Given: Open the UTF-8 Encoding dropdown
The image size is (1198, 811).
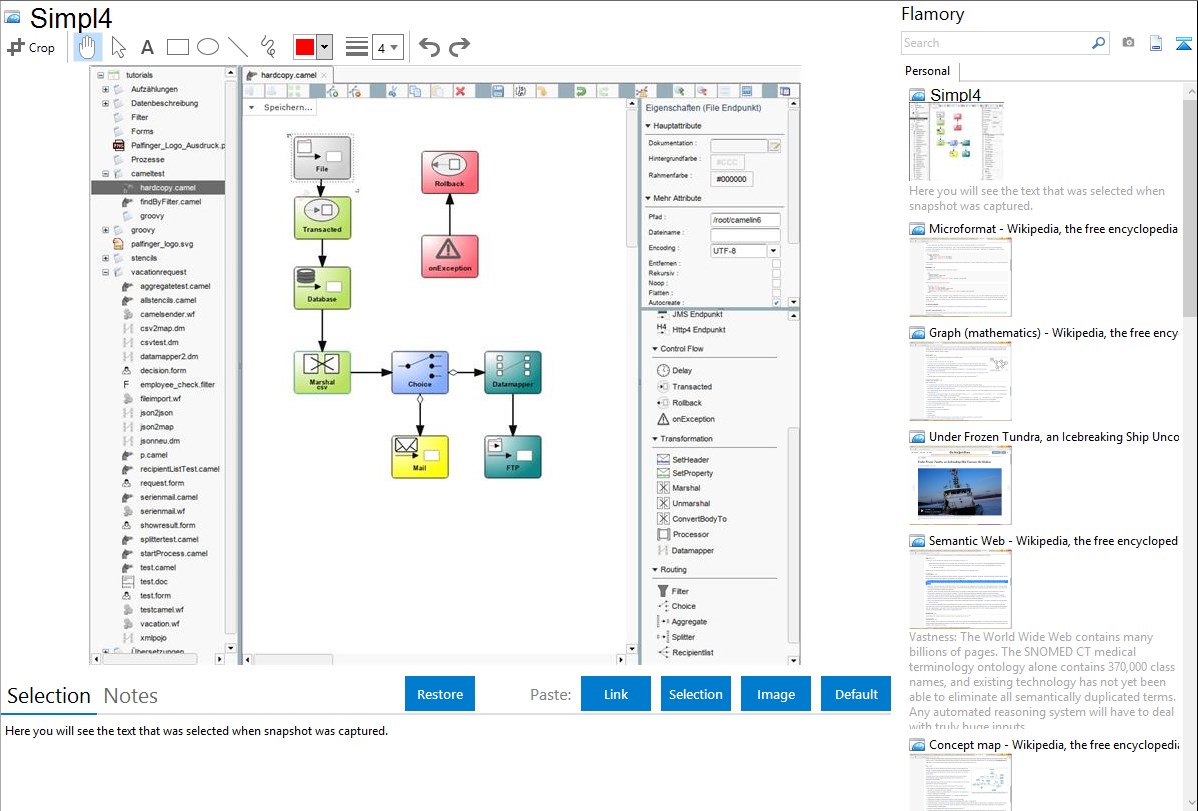Looking at the screenshot, I should (773, 251).
